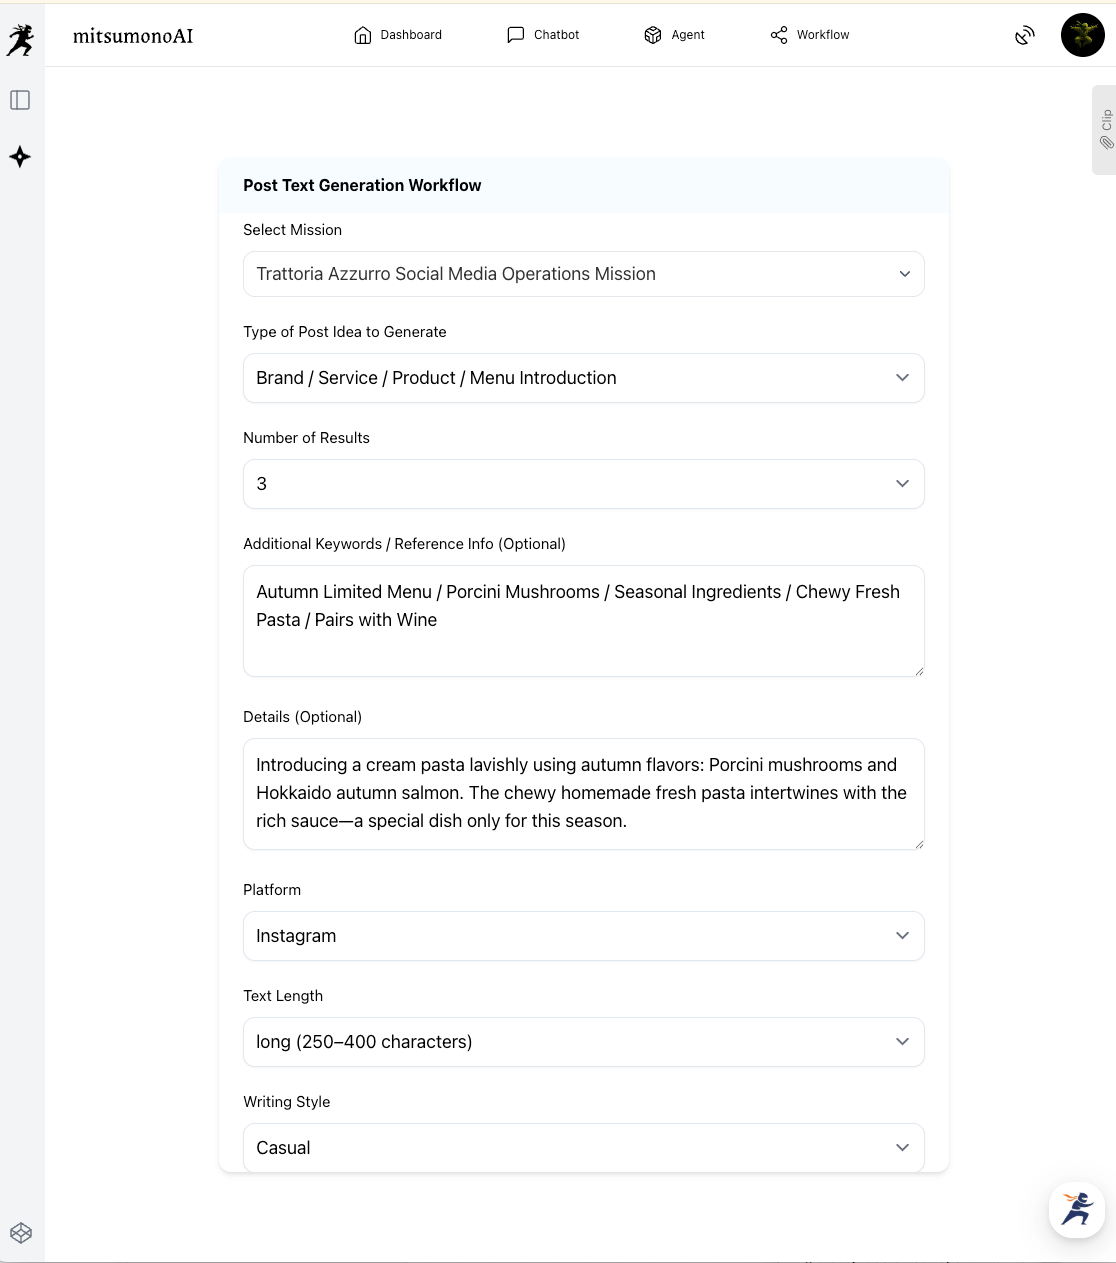Change the Number of Results dropdown
1116x1263 pixels.
[583, 484]
